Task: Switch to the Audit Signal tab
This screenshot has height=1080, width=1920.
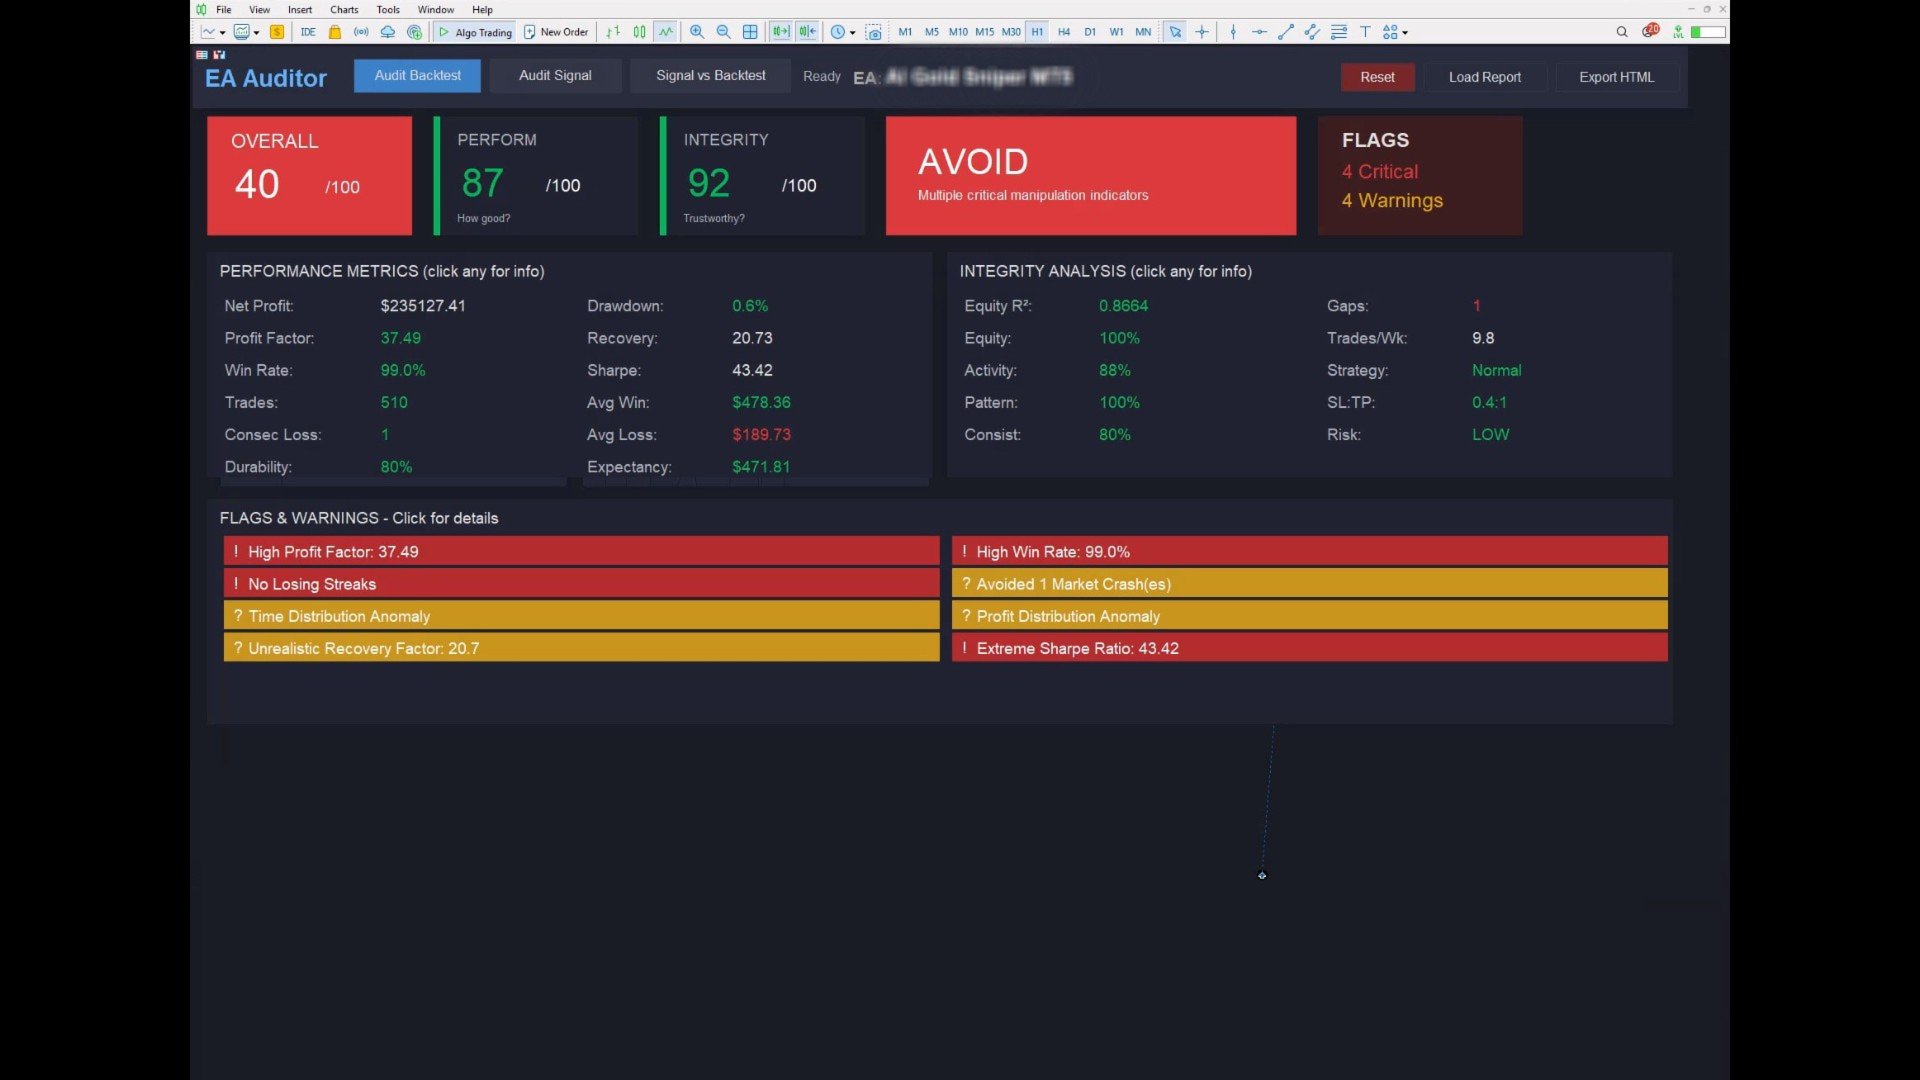Action: [555, 76]
